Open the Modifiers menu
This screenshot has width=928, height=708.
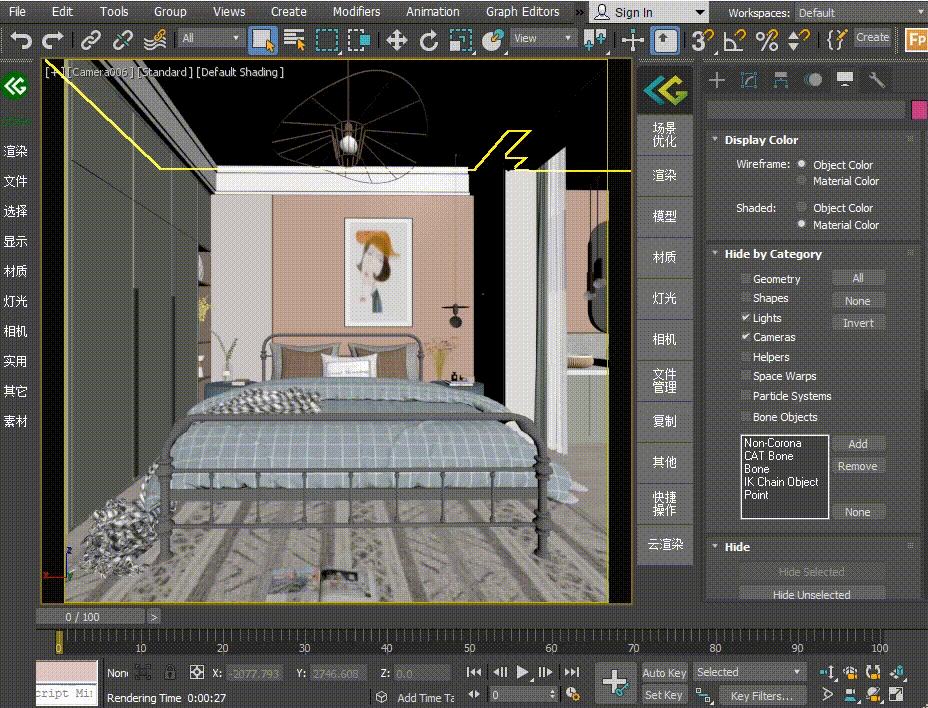(x=356, y=12)
